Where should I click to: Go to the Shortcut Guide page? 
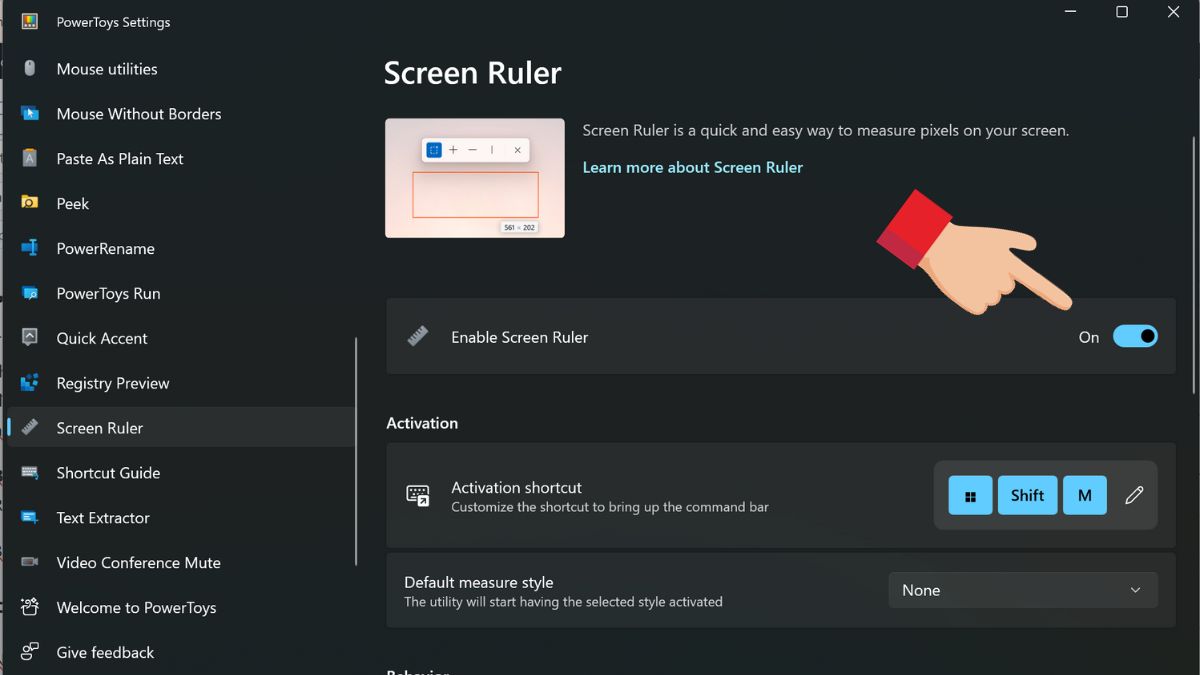point(108,473)
